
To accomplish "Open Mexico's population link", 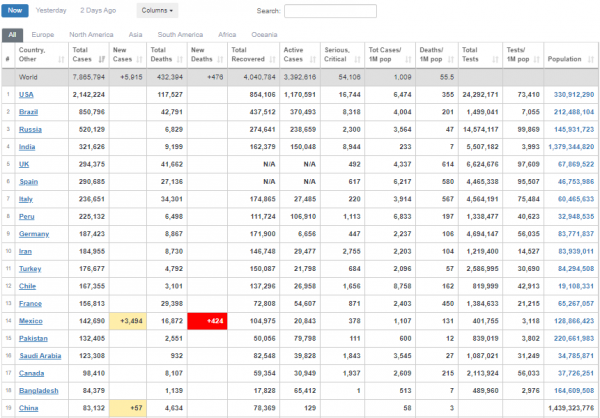I will 574,321.
